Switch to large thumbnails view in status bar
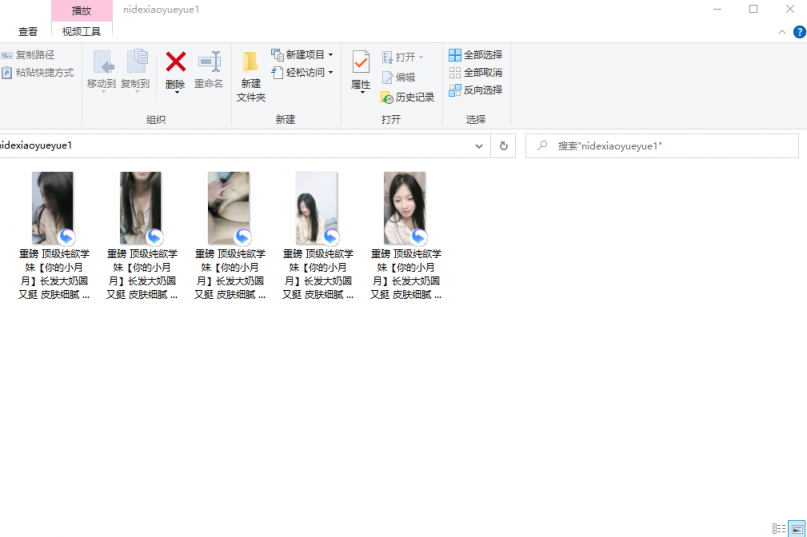 pos(796,528)
